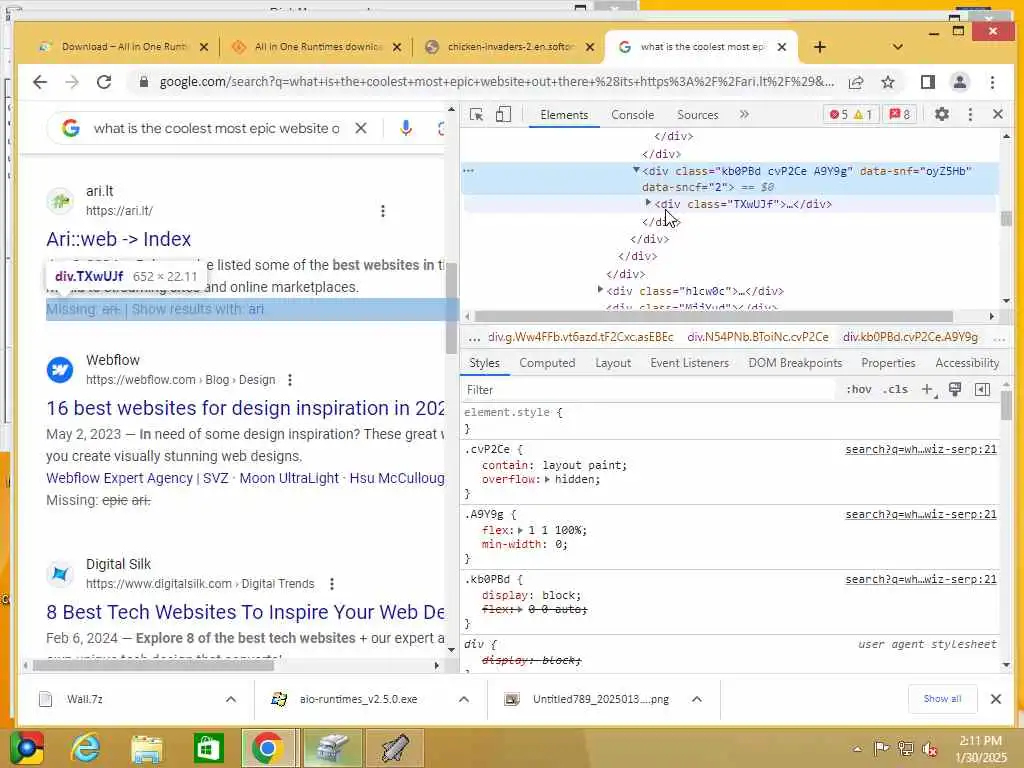This screenshot has height=768, width=1024.
Task: Open DevTools settings gear
Action: pyautogui.click(x=942, y=114)
